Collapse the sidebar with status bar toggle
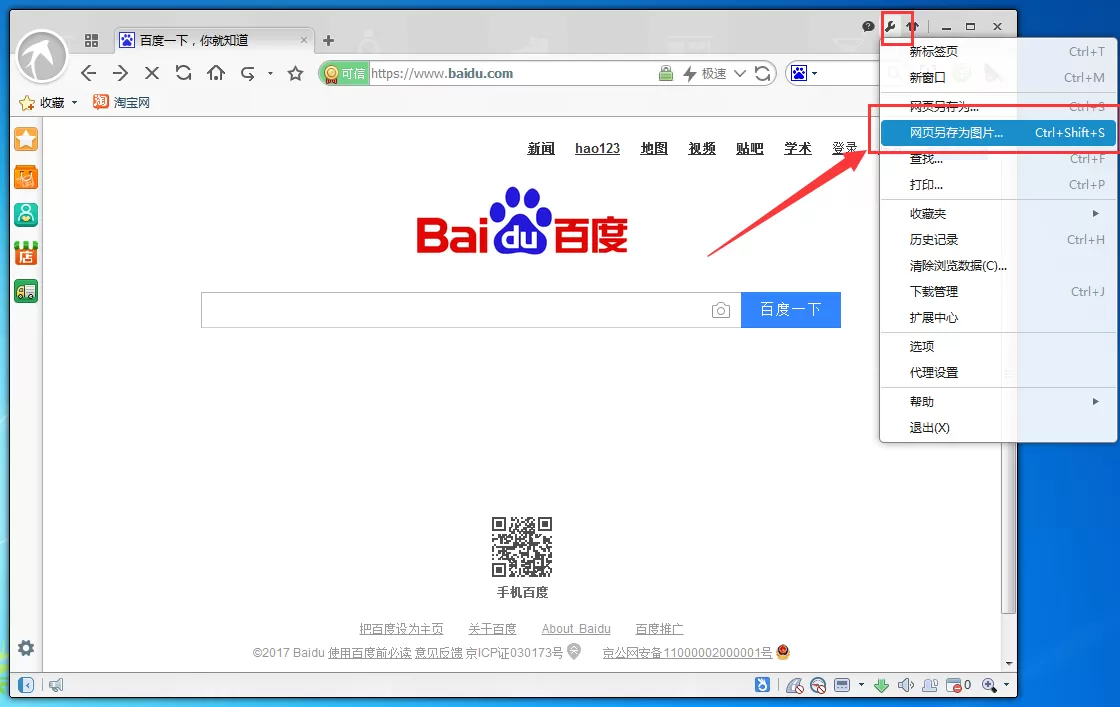The height and width of the screenshot is (707, 1120). pyautogui.click(x=26, y=686)
